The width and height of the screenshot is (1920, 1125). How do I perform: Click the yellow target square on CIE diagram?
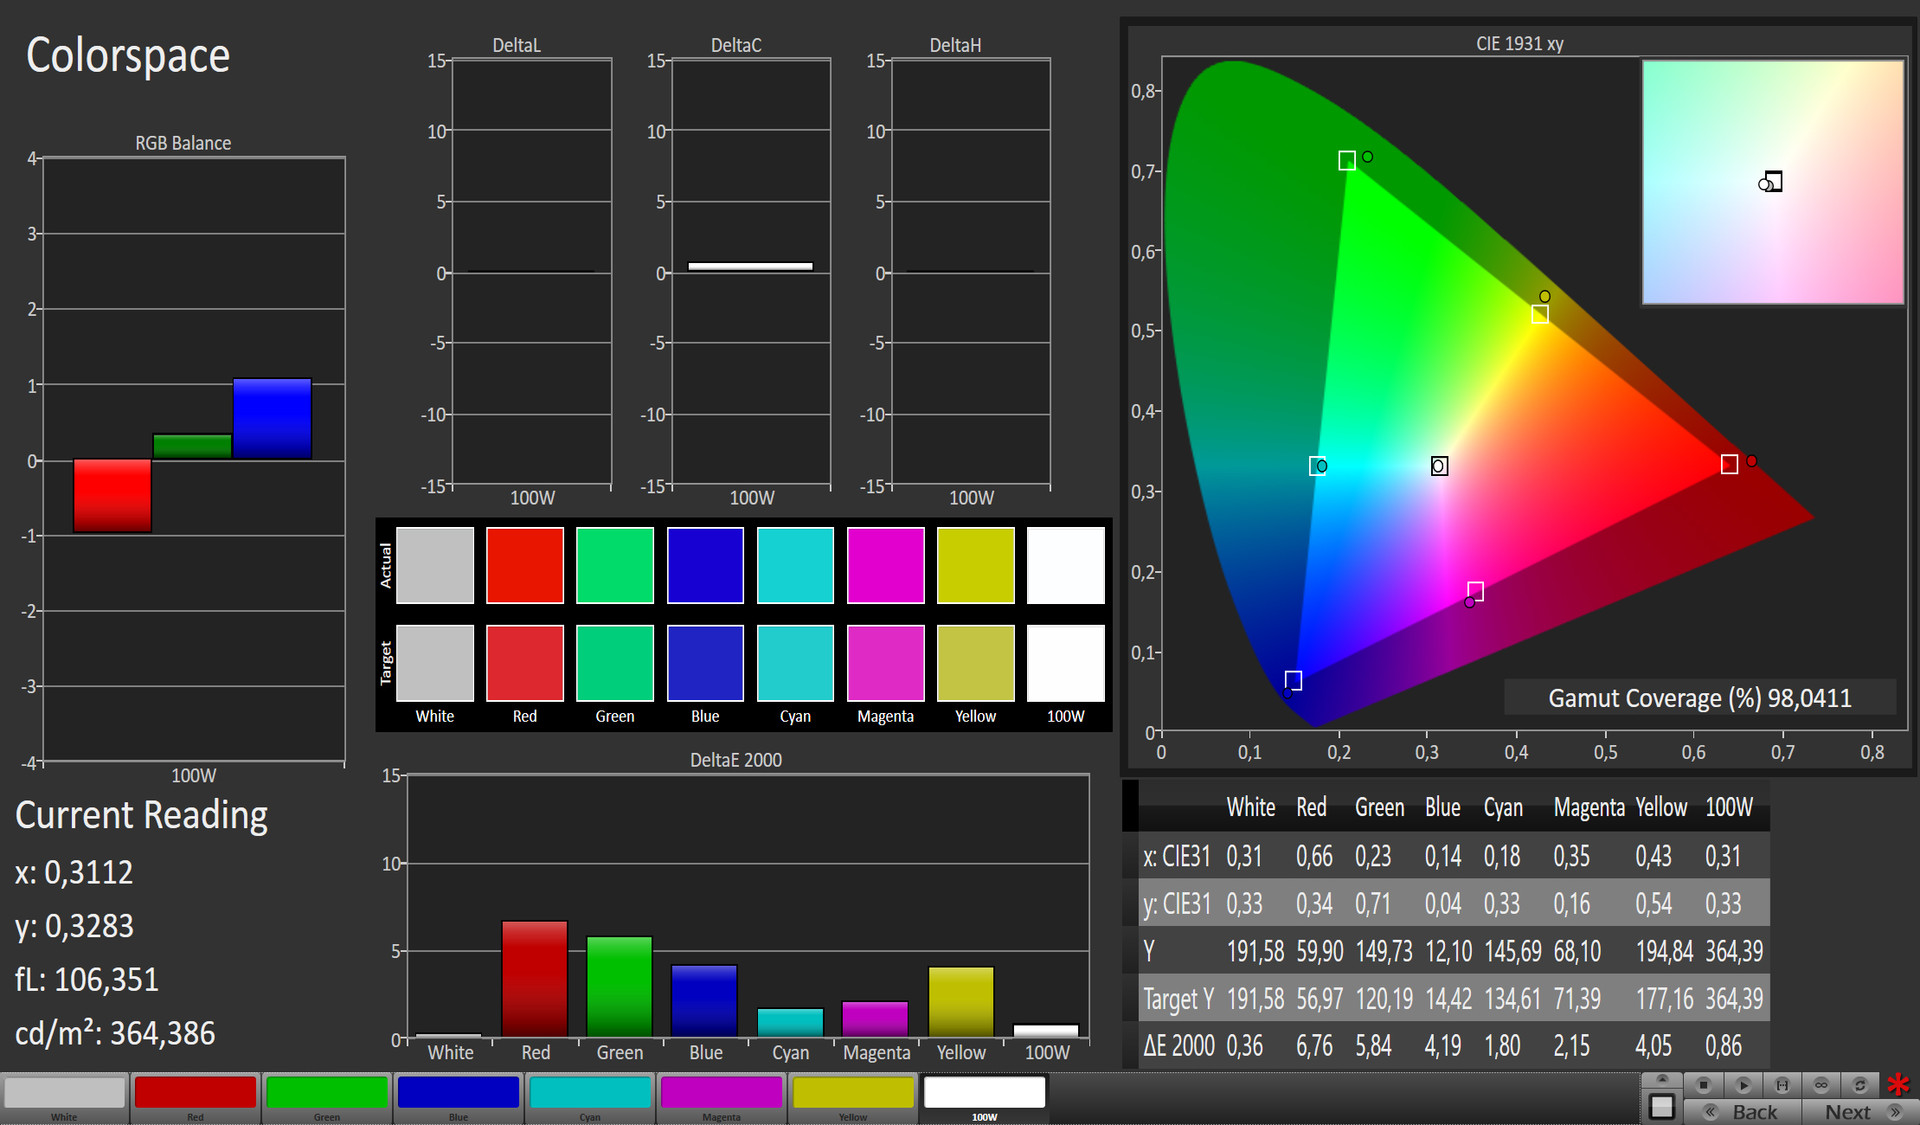click(1540, 314)
